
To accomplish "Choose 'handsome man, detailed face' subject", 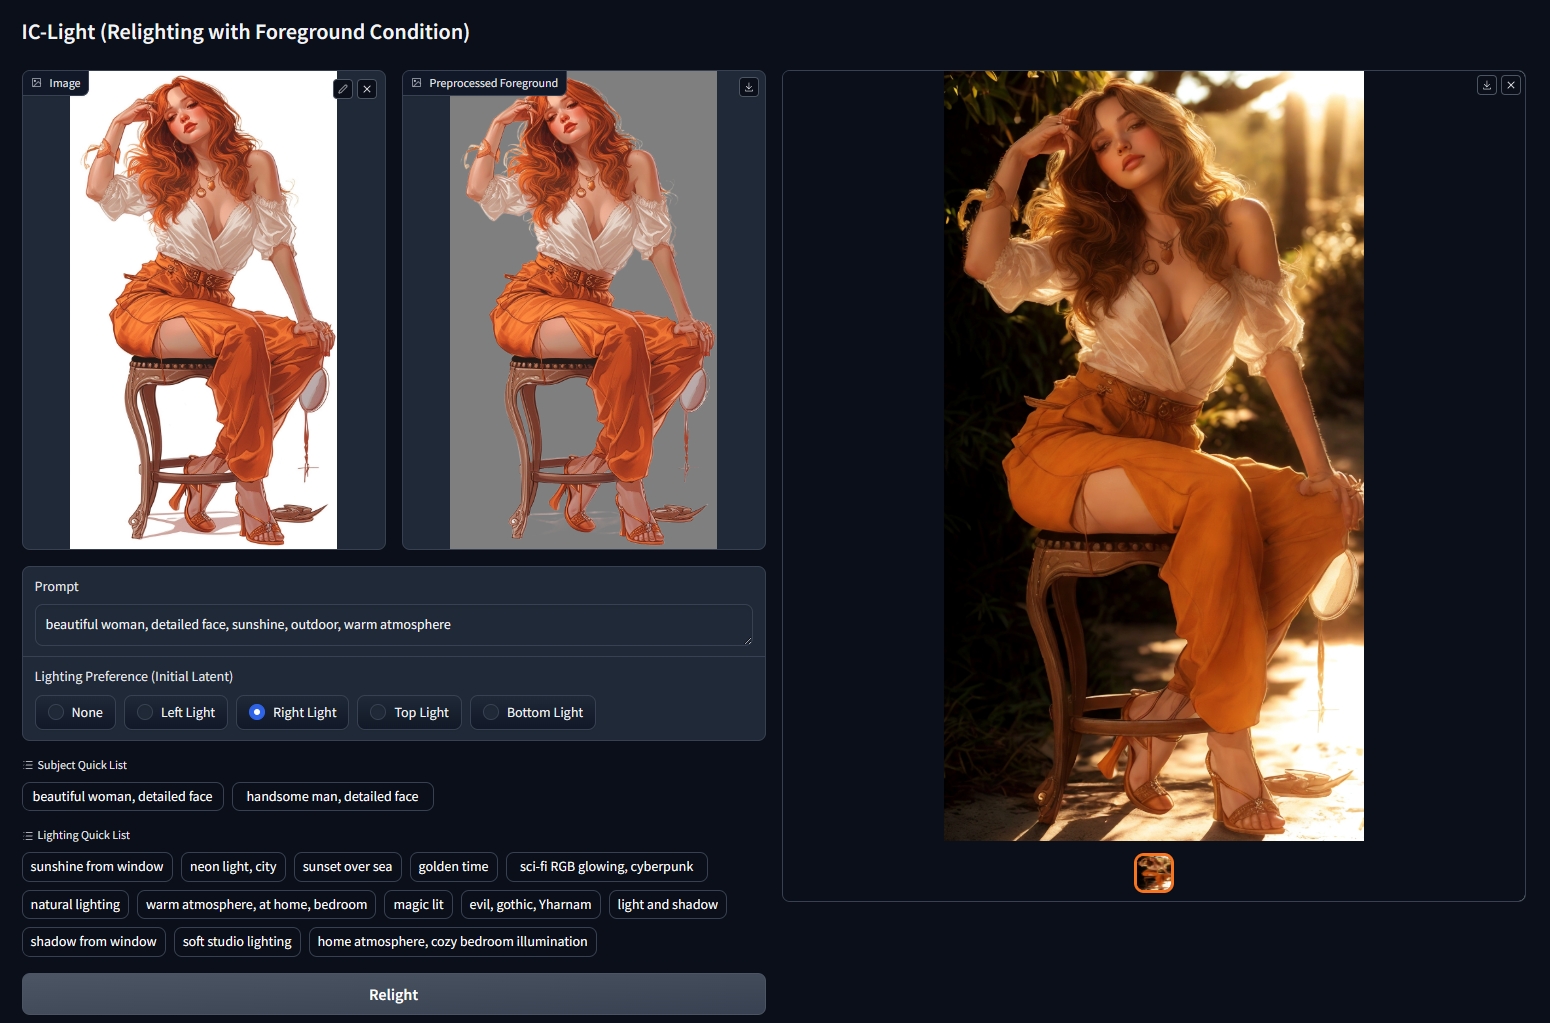I will click(332, 796).
